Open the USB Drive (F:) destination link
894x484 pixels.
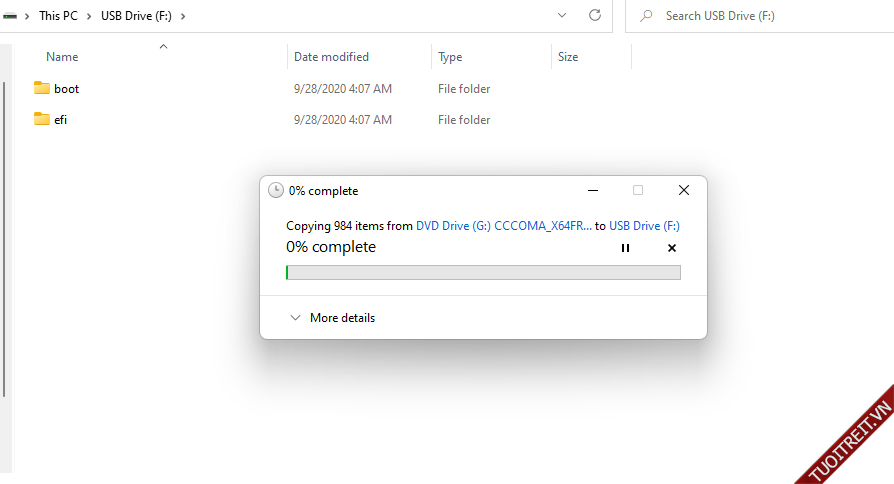click(x=644, y=226)
